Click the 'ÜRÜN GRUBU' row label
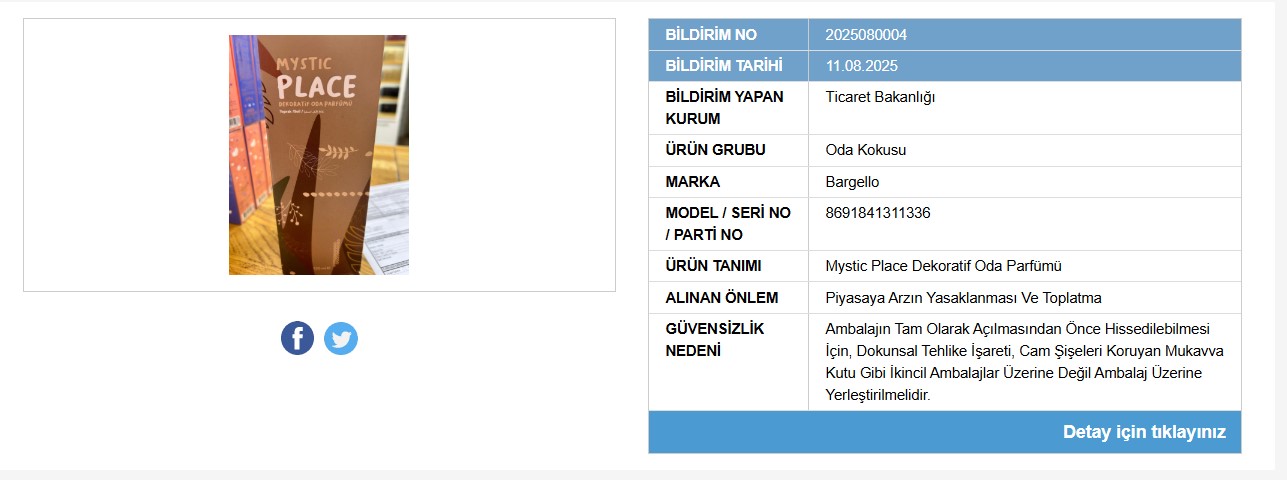 coord(715,150)
